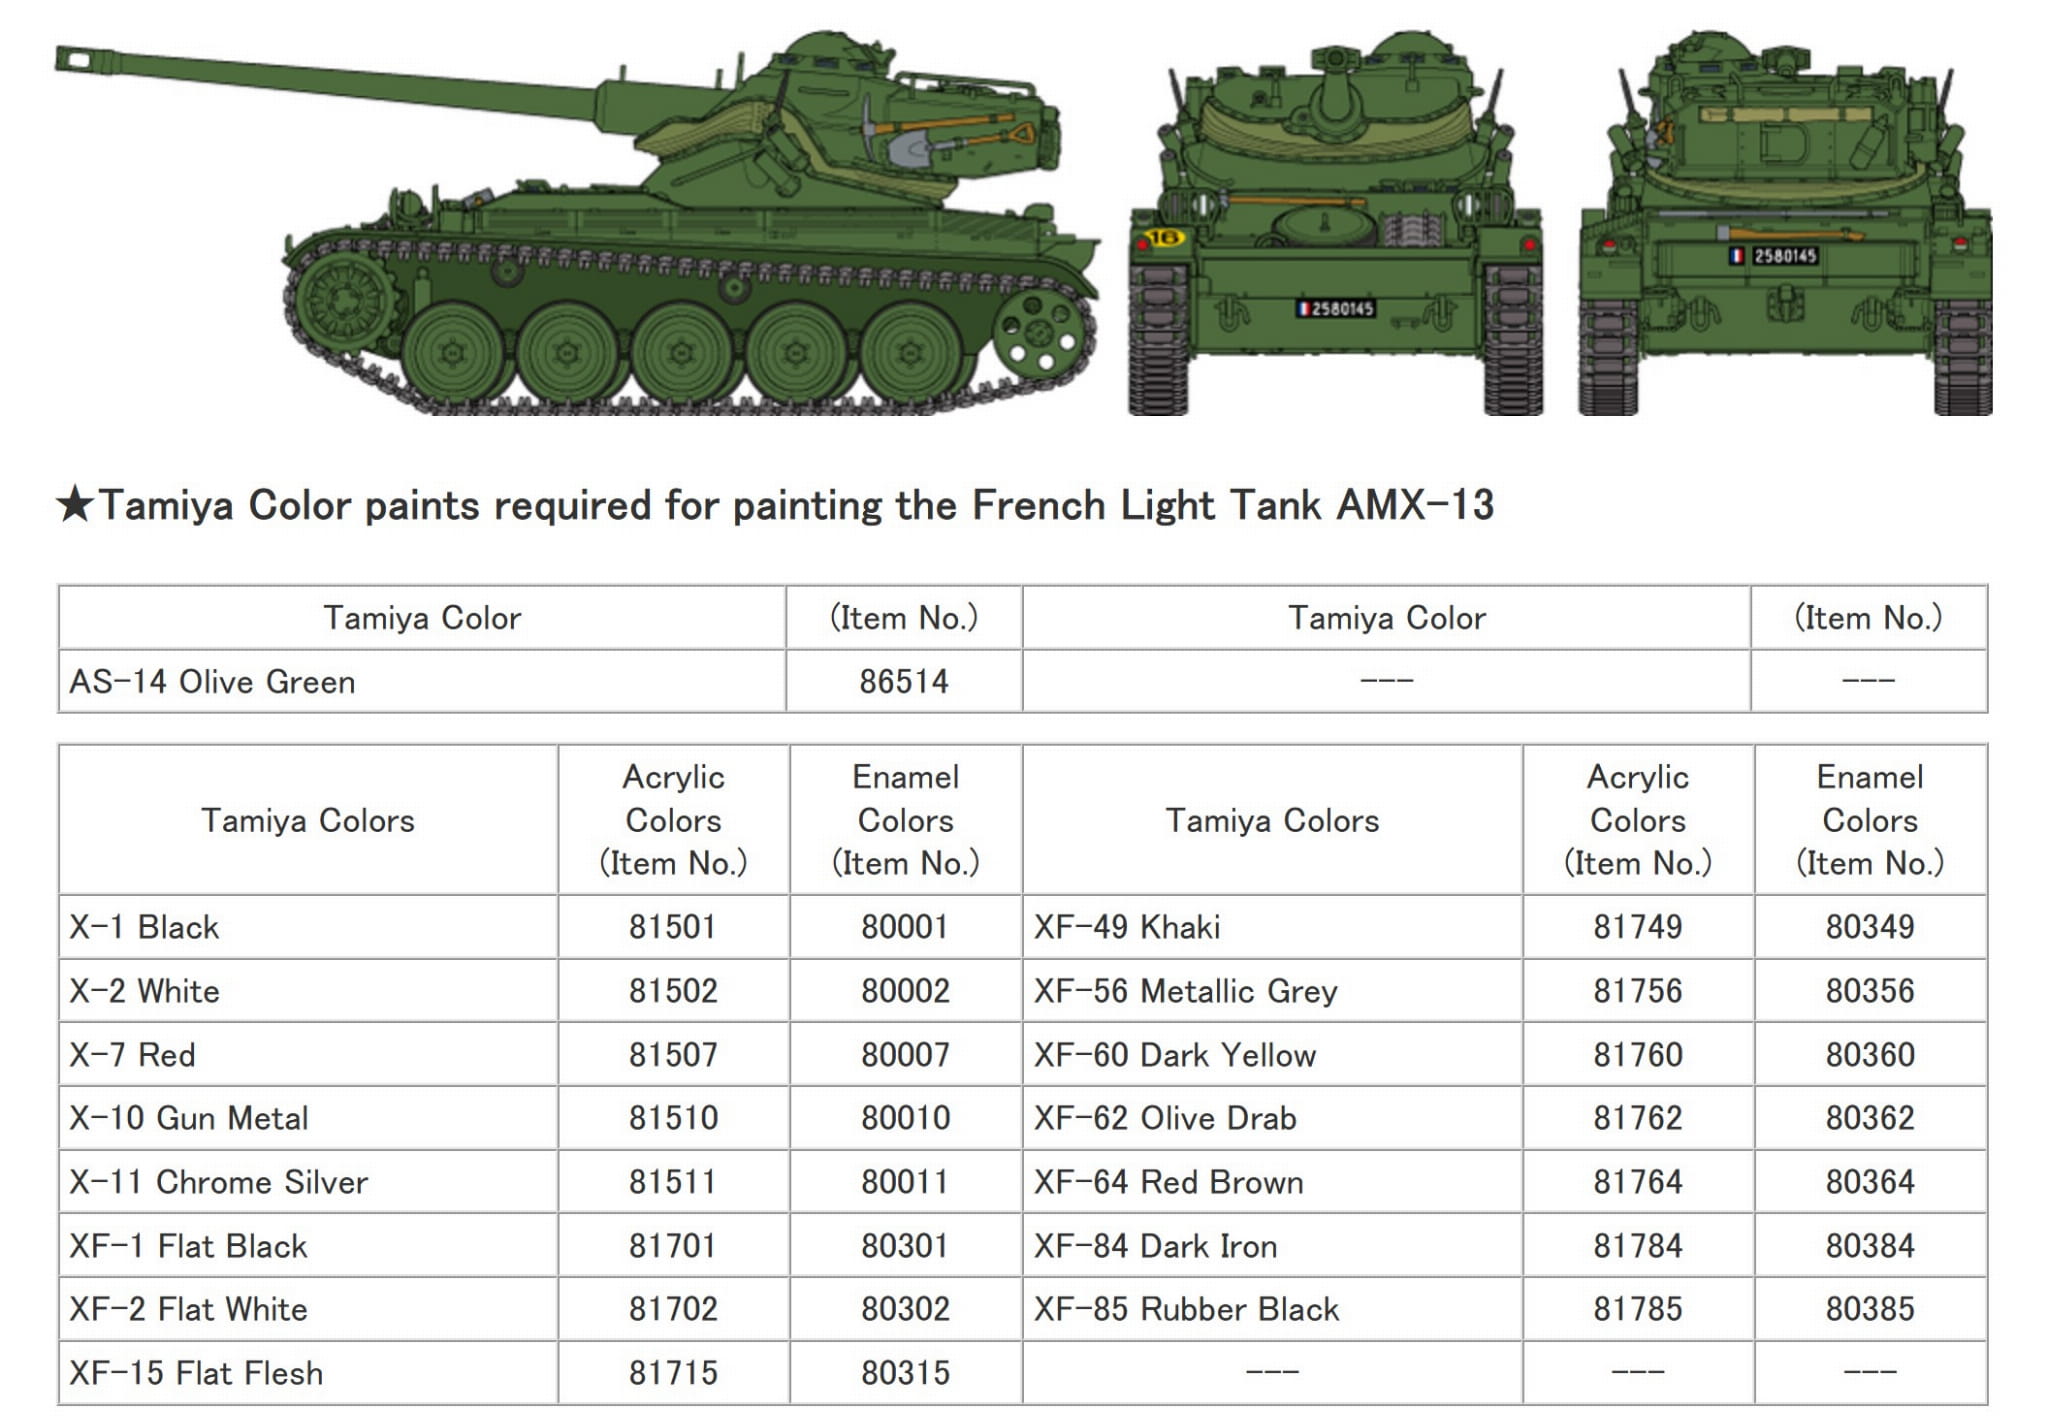The image size is (2048, 1427).
Task: Click acrylic number 81785 for Rubber Black
Action: [x=1638, y=1309]
